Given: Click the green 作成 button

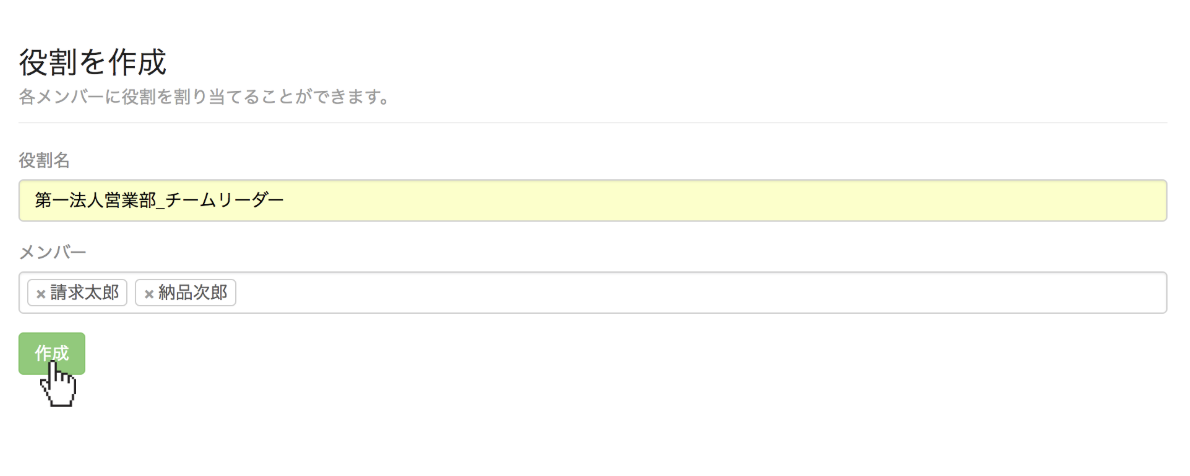Looking at the screenshot, I should pos(52,354).
